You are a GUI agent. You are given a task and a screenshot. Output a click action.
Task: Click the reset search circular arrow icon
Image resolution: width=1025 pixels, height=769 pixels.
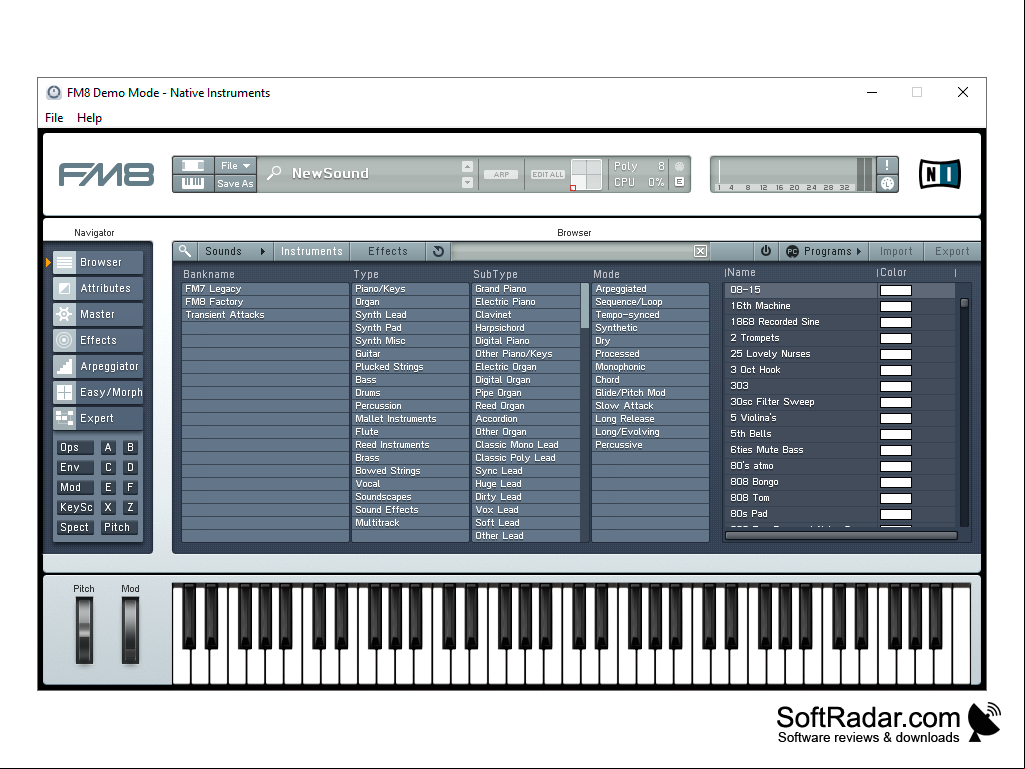tap(438, 251)
